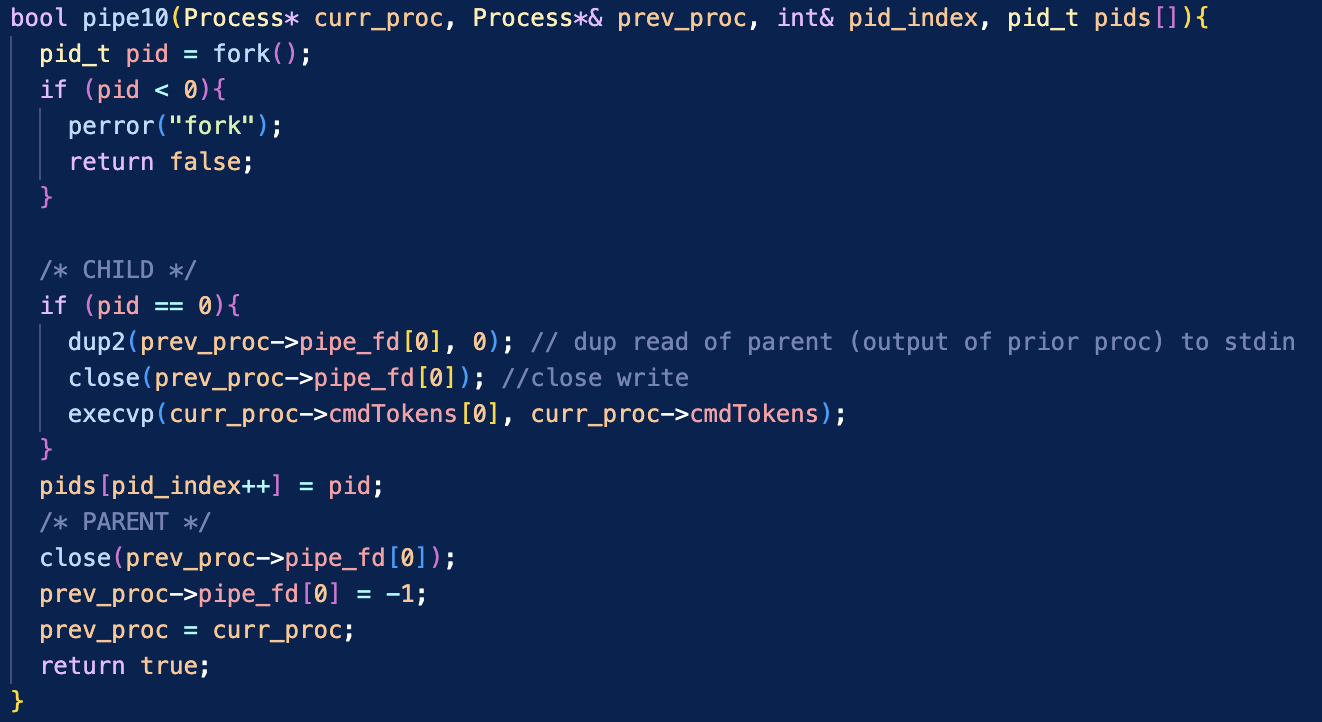1322x722 pixels.
Task: Click the "pid < 0" condition
Action: click(147, 90)
